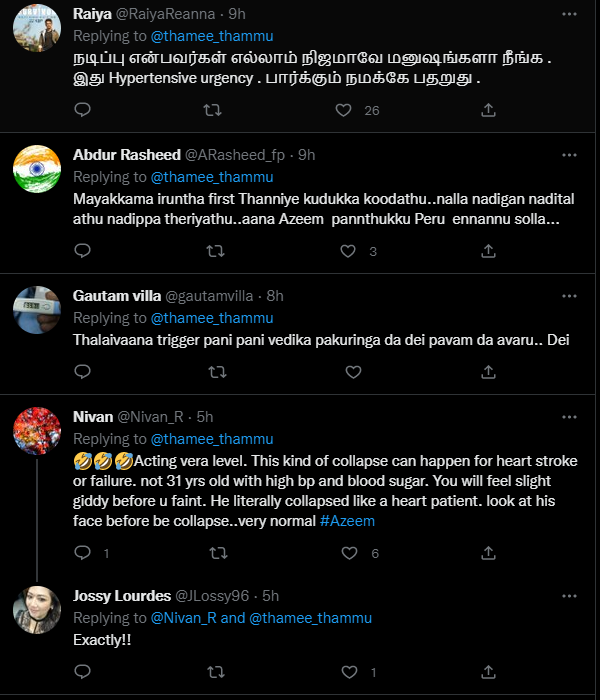
Task: Reply to Nivan's tweet
Action: point(83,553)
